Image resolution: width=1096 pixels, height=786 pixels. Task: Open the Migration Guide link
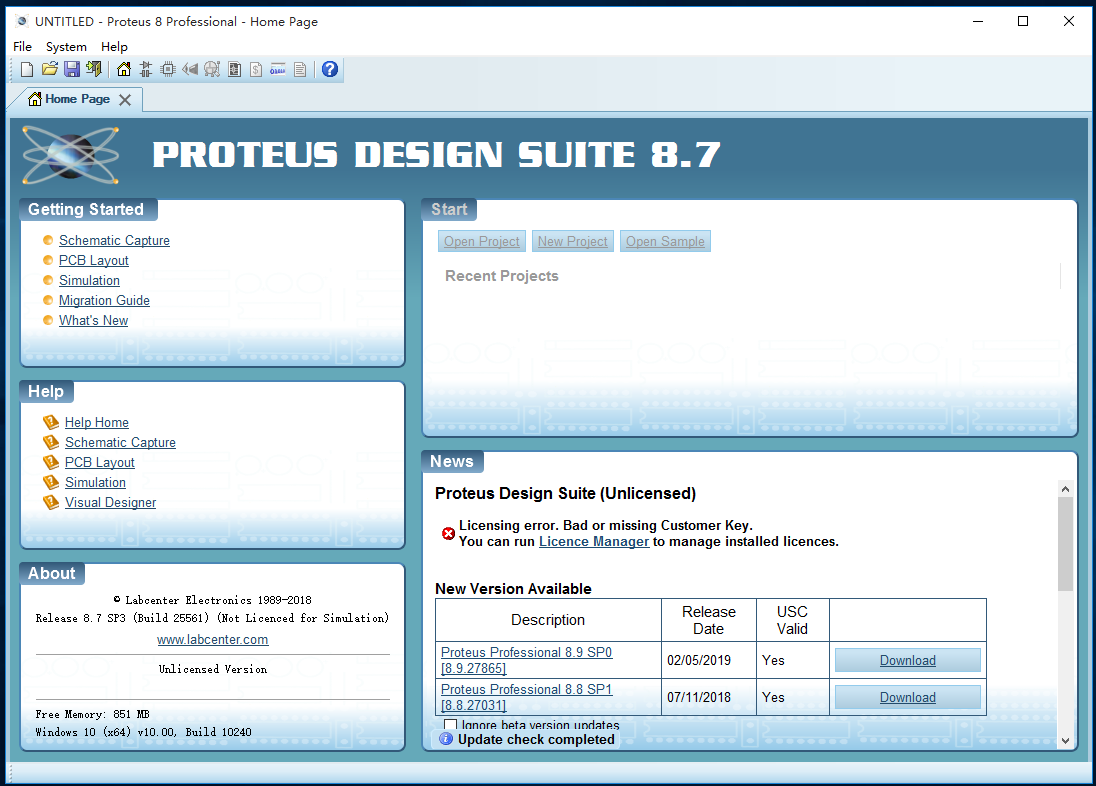pos(104,301)
